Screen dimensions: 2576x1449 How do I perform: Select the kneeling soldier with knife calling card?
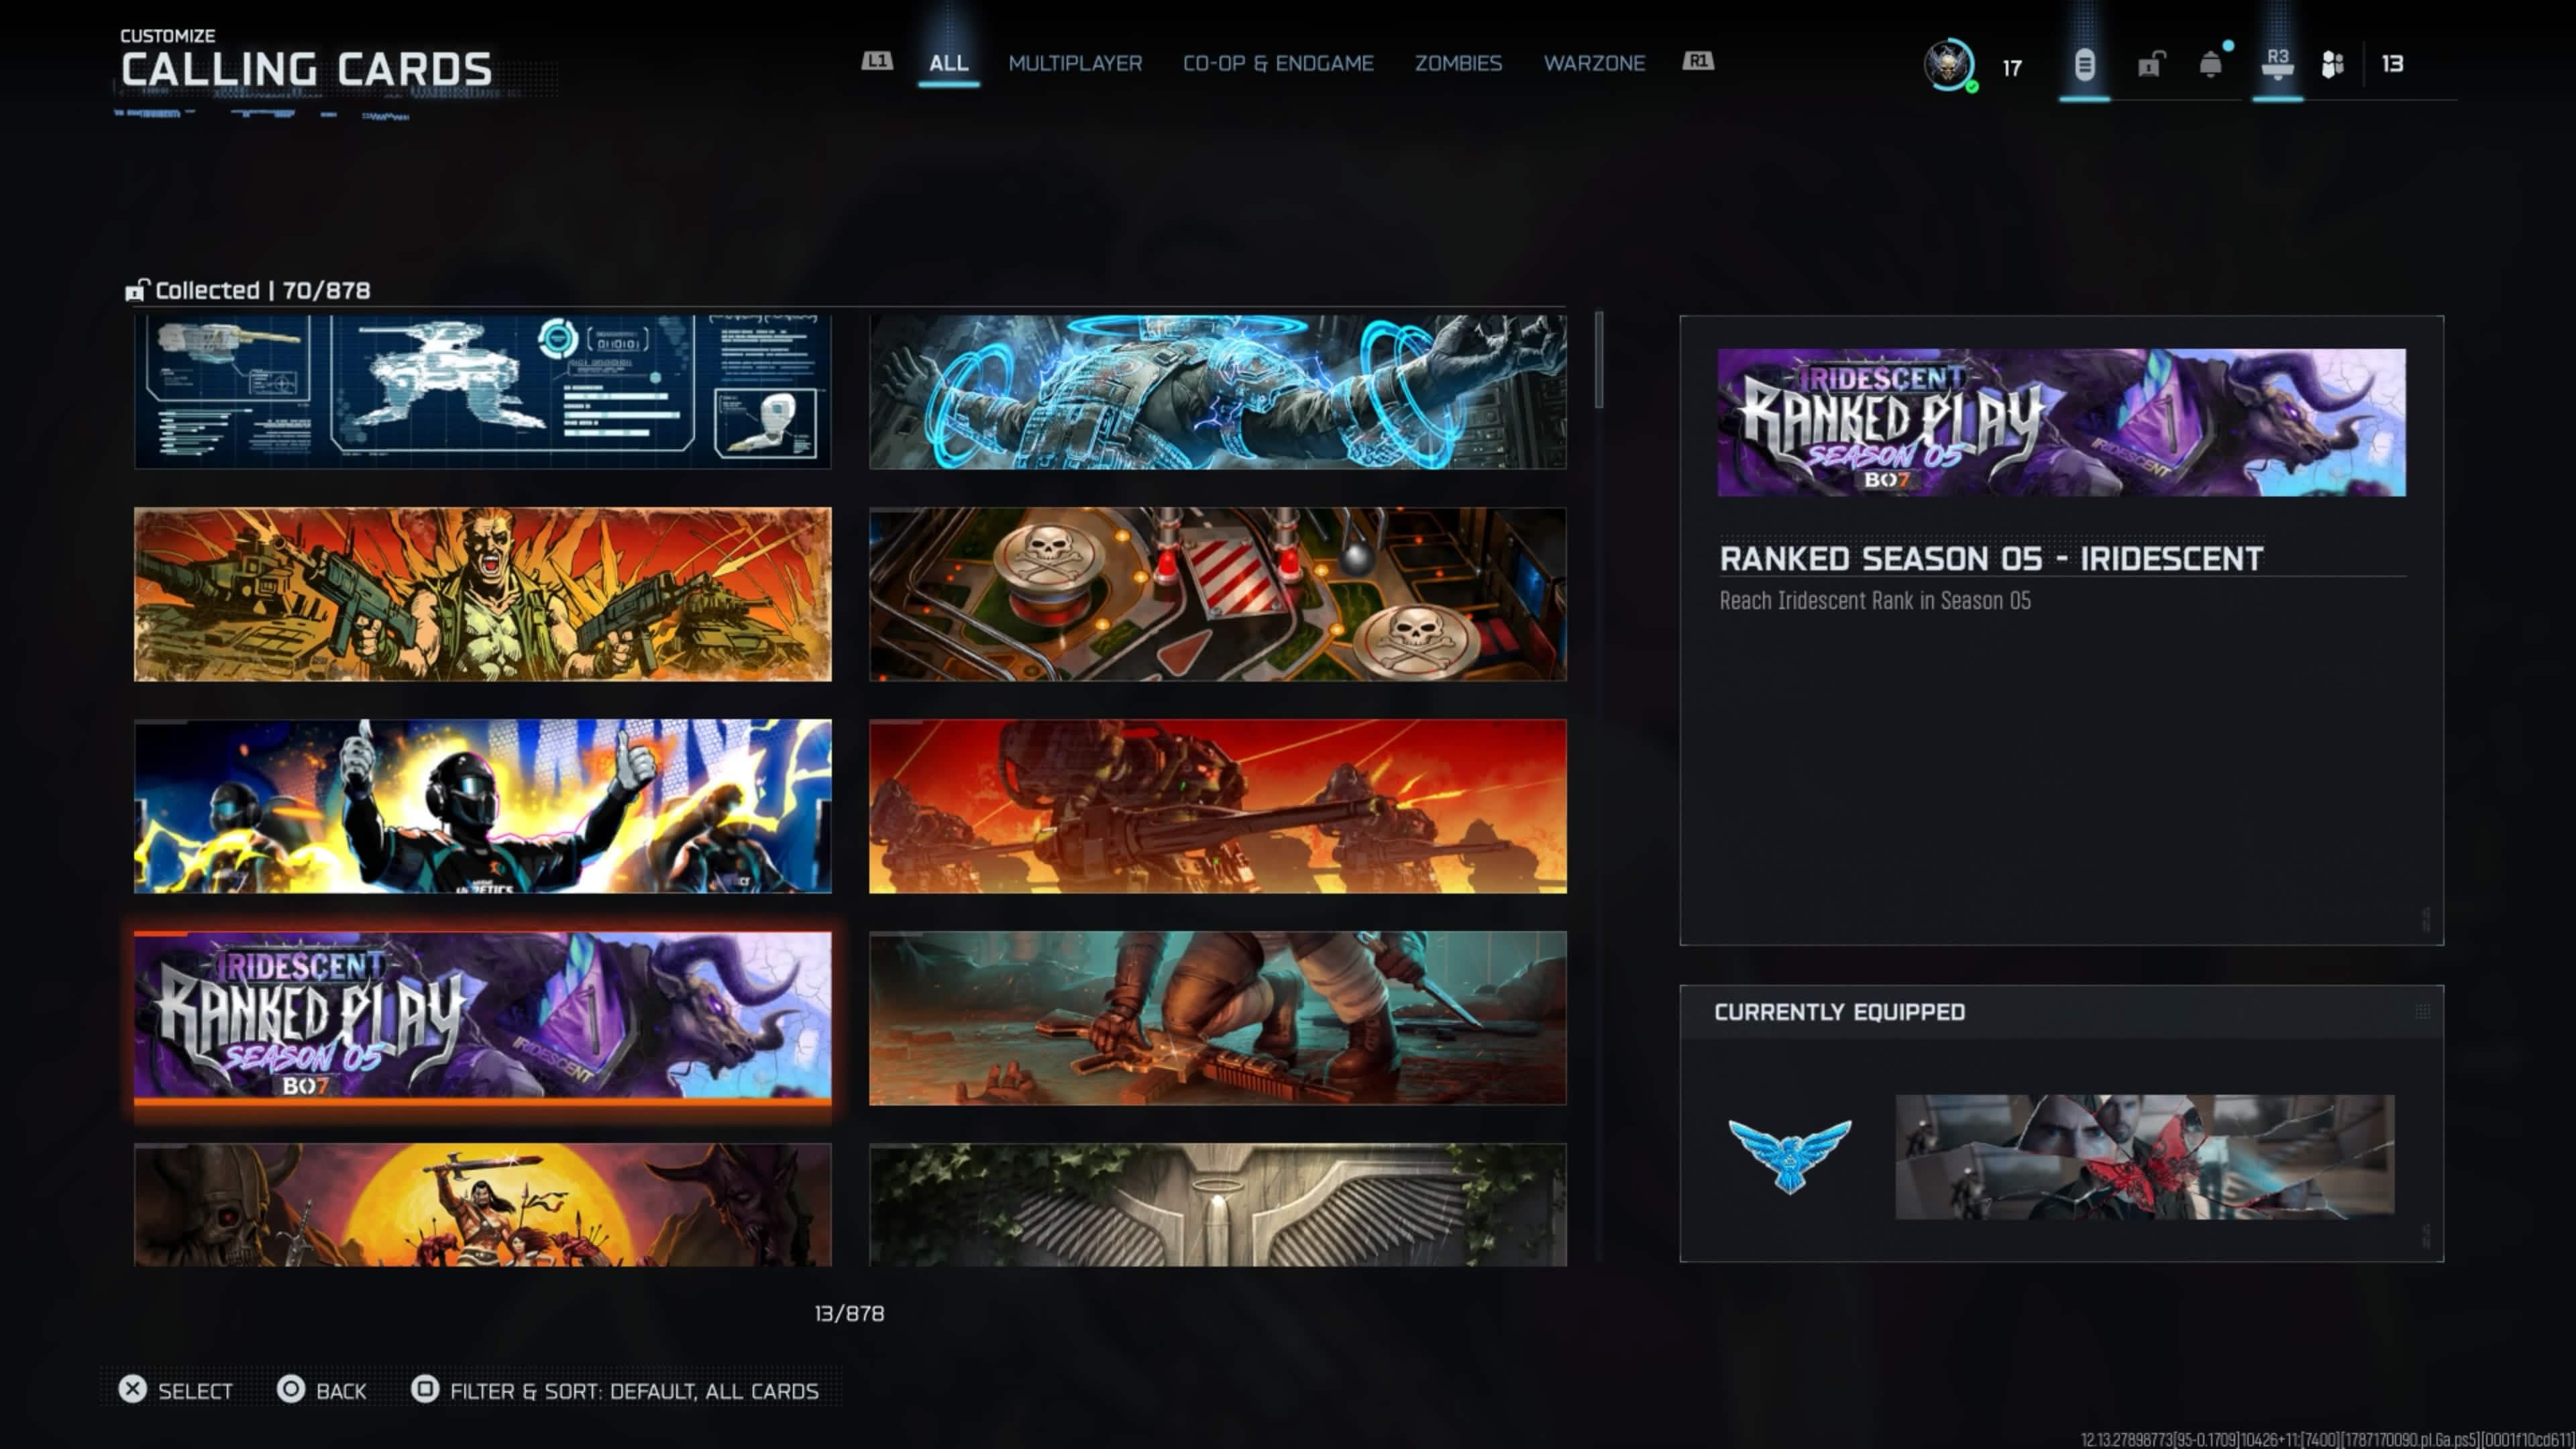pos(1218,1018)
